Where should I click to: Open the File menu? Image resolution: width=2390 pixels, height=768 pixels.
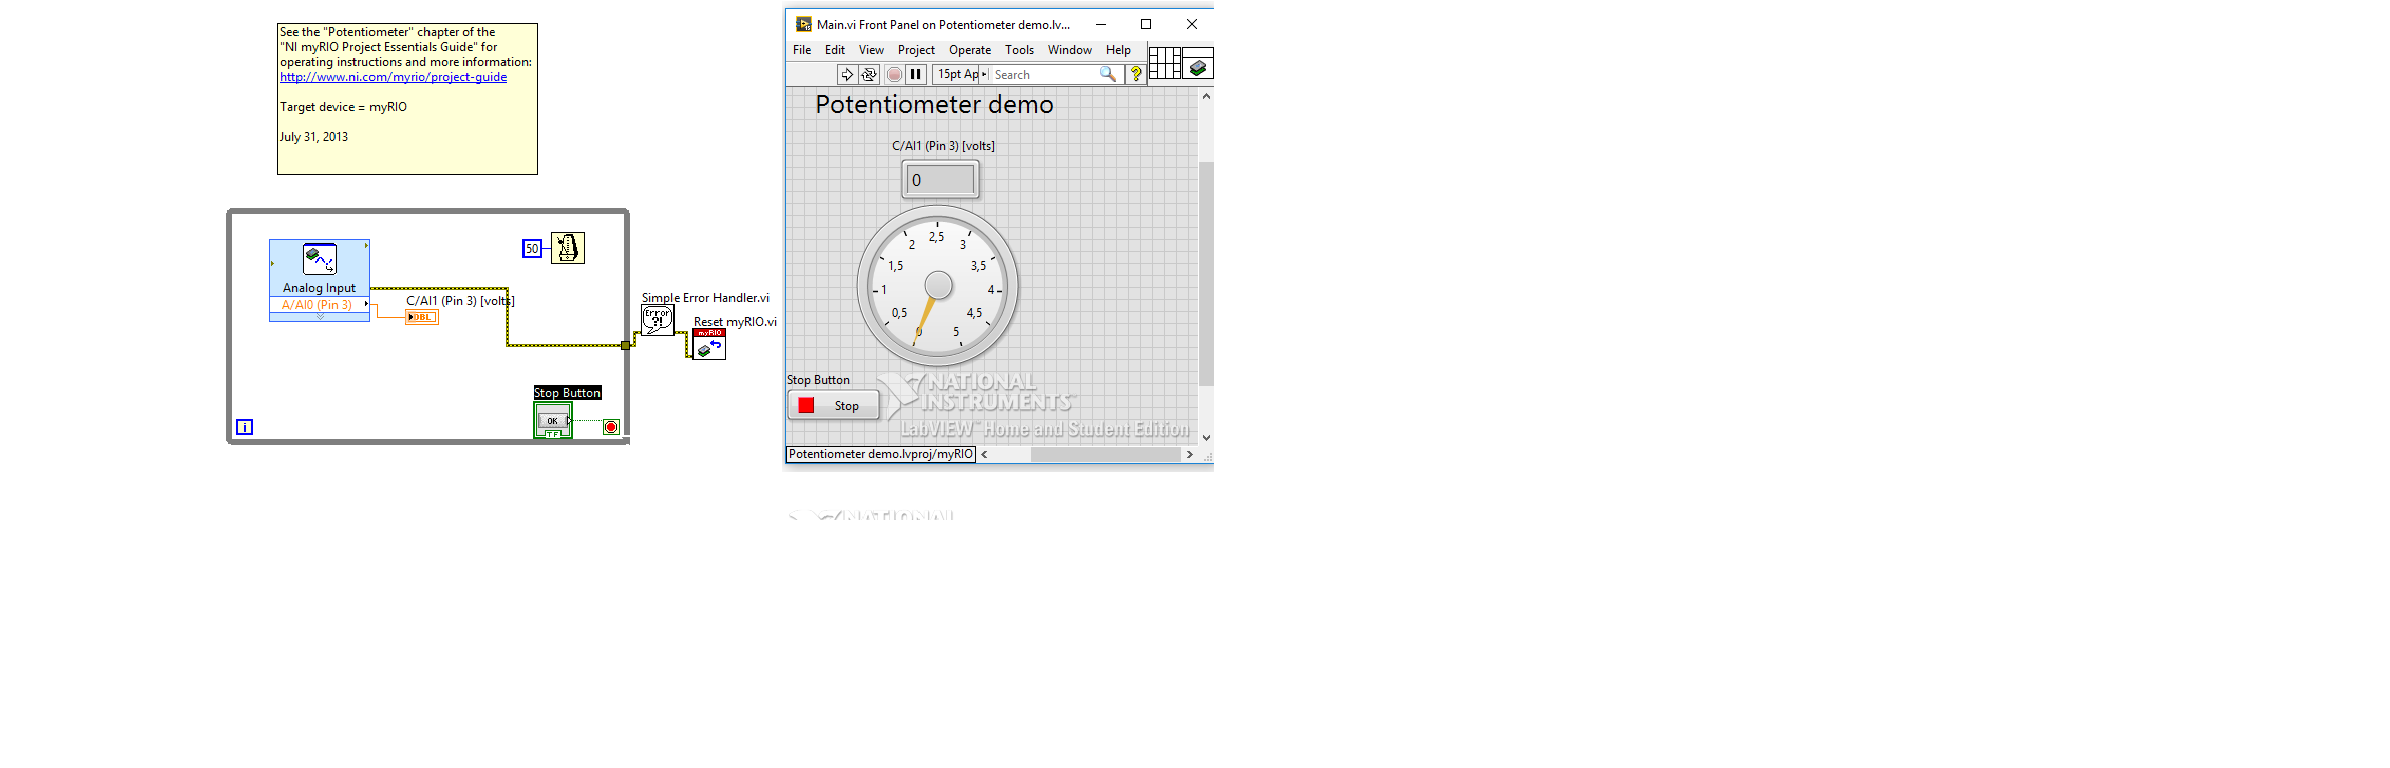(802, 50)
